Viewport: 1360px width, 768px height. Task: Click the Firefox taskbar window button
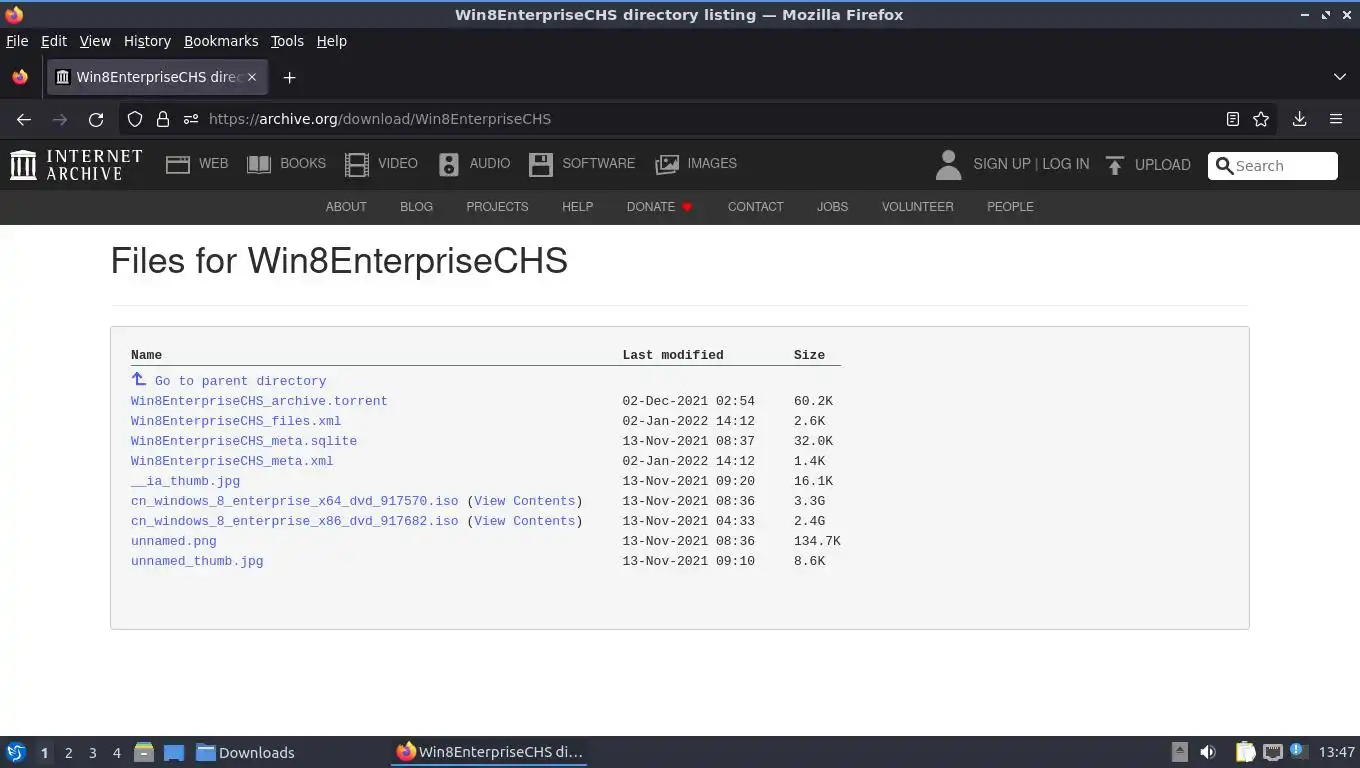pos(489,752)
